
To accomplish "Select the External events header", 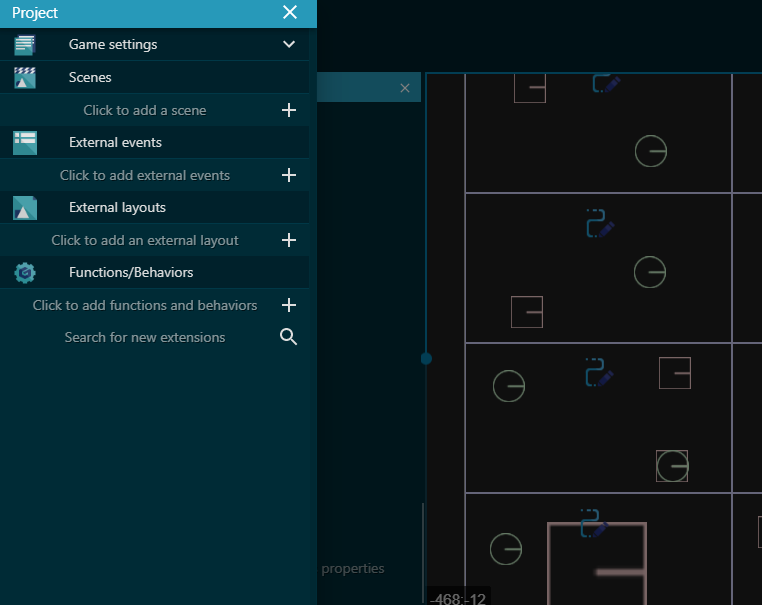I will coord(155,142).
